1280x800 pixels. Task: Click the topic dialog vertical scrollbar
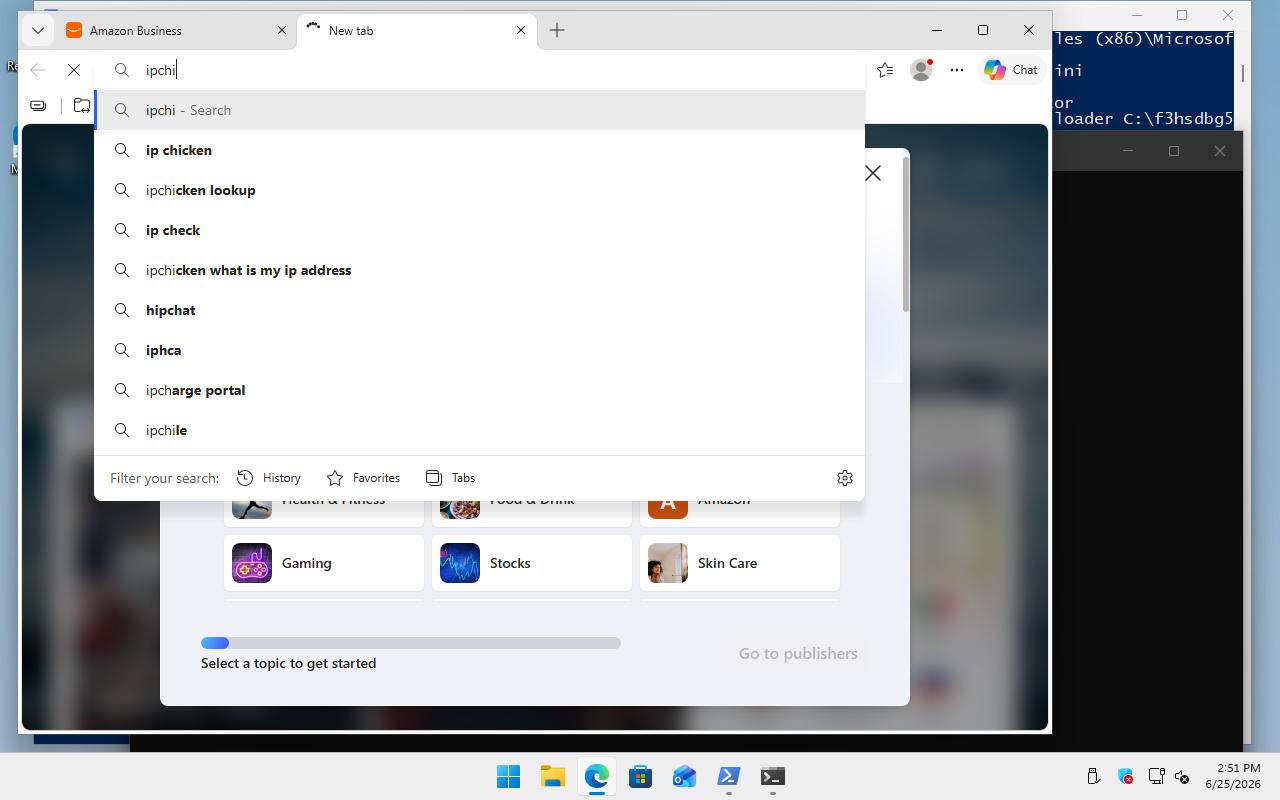coord(906,235)
